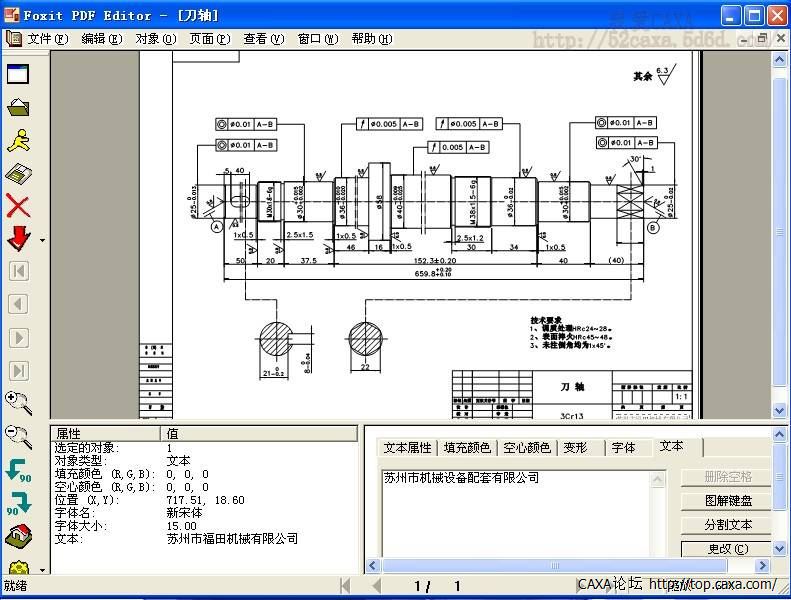791x600 pixels.
Task: Go to previous page in left toolbar
Action: click(19, 304)
